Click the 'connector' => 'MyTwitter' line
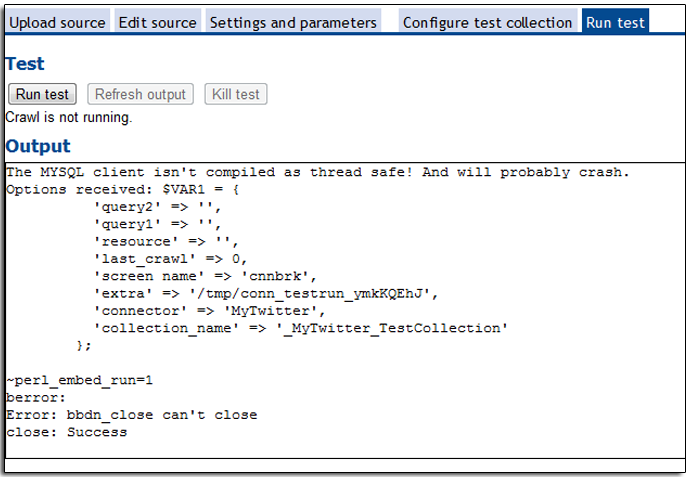The image size is (690, 477). pos(209,311)
